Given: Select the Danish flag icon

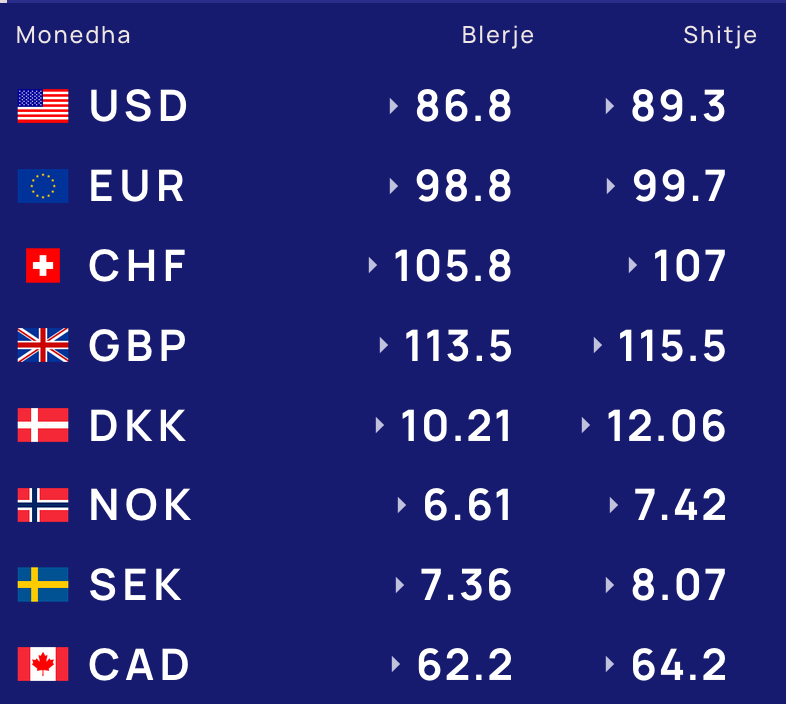Looking at the screenshot, I should click(x=43, y=425).
